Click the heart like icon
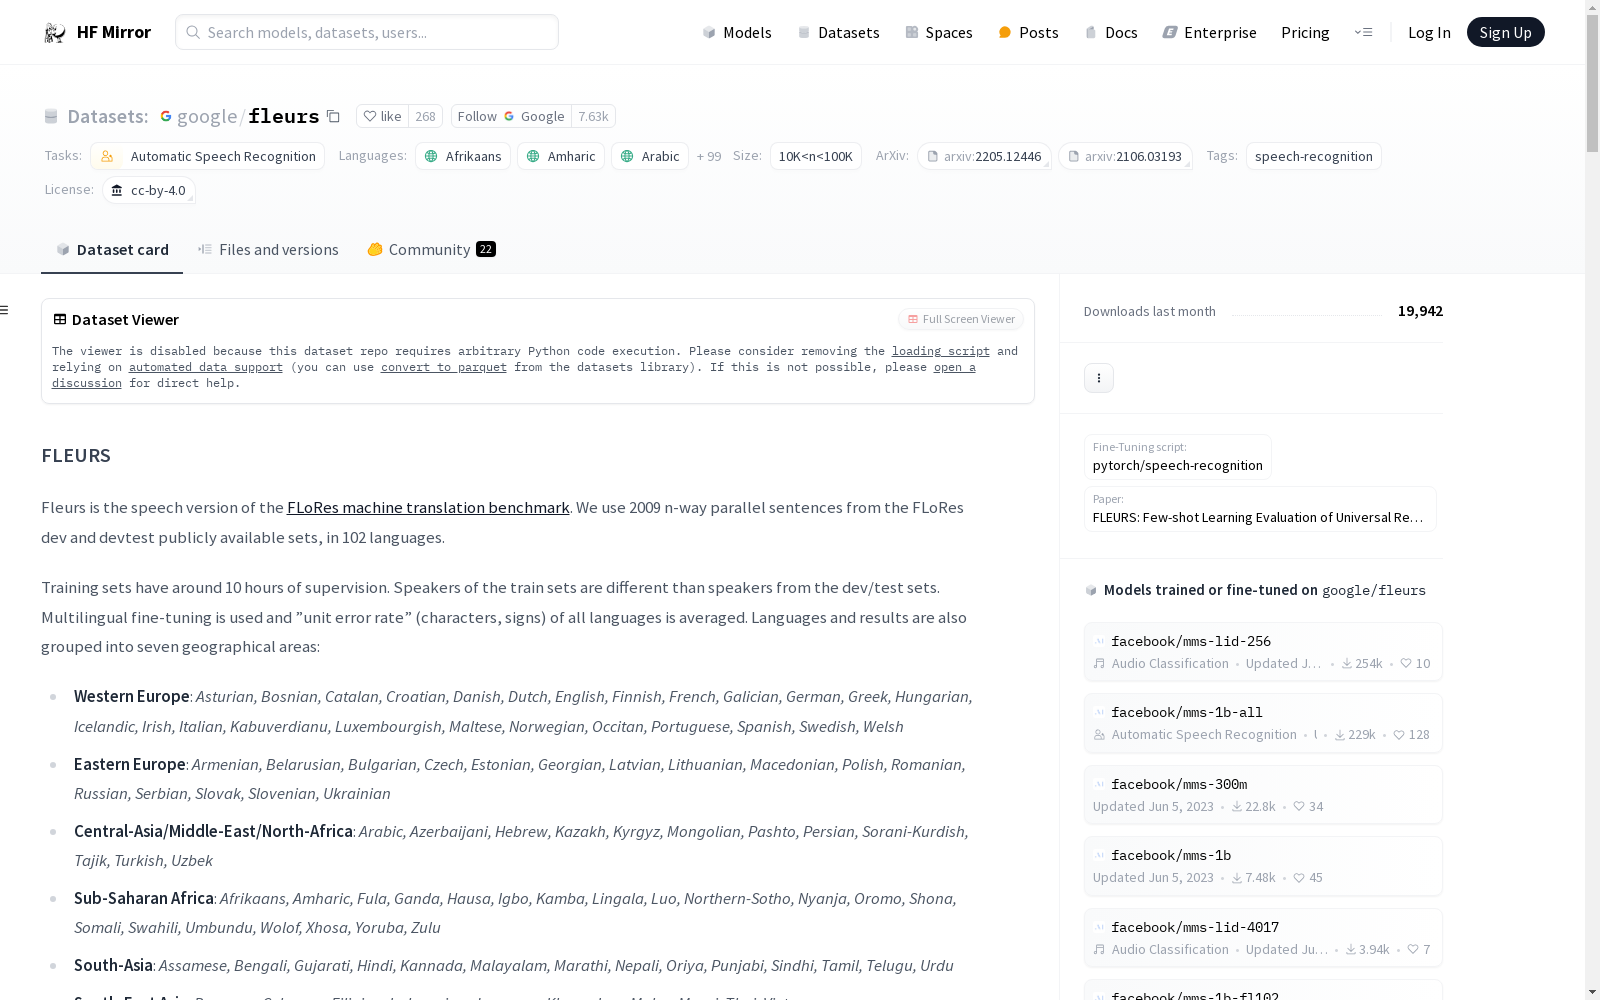The image size is (1600, 1000). pyautogui.click(x=370, y=117)
